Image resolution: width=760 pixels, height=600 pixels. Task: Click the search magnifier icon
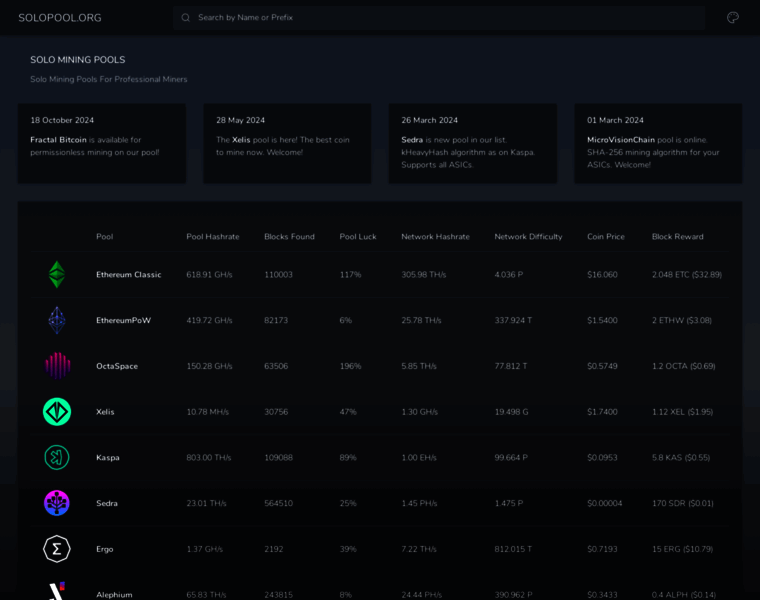coord(186,17)
